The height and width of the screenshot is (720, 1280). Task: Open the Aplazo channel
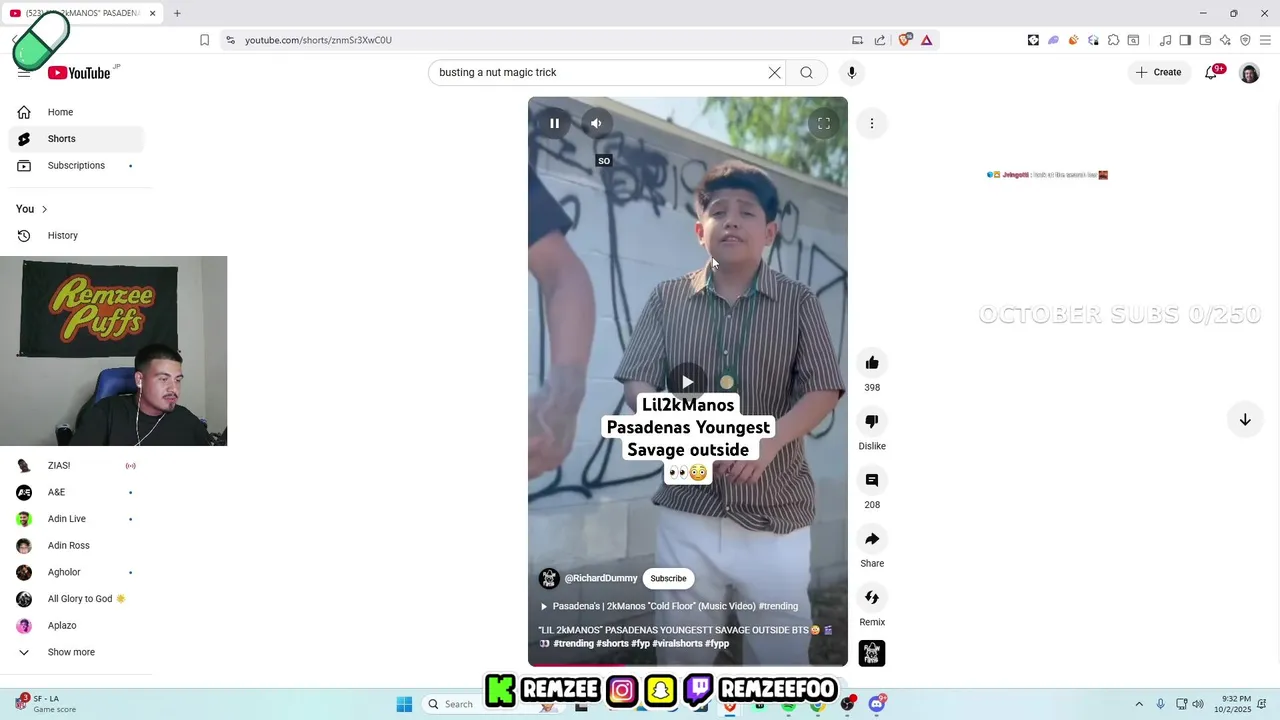(76, 625)
